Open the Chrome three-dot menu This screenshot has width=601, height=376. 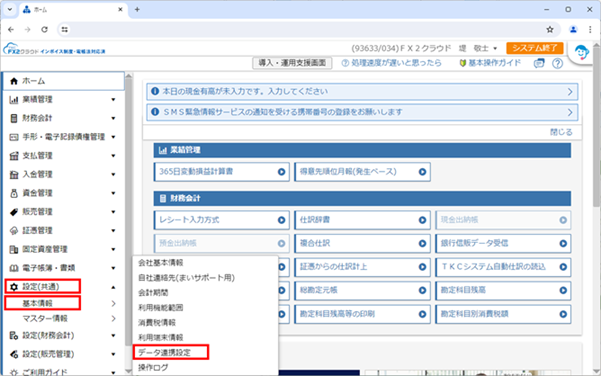click(590, 30)
